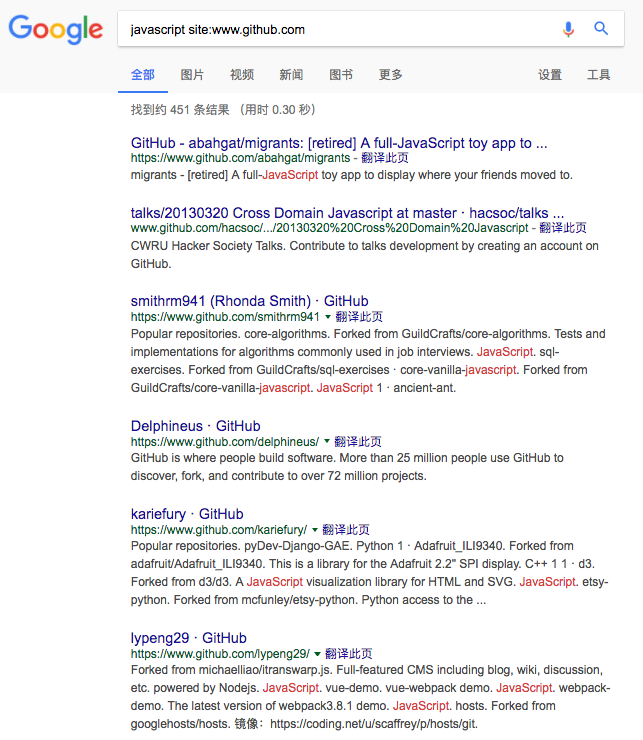Viewport: 643px width, 740px height.
Task: Click snippet 'CWRU Hacker Society Talks'
Action: (208, 246)
